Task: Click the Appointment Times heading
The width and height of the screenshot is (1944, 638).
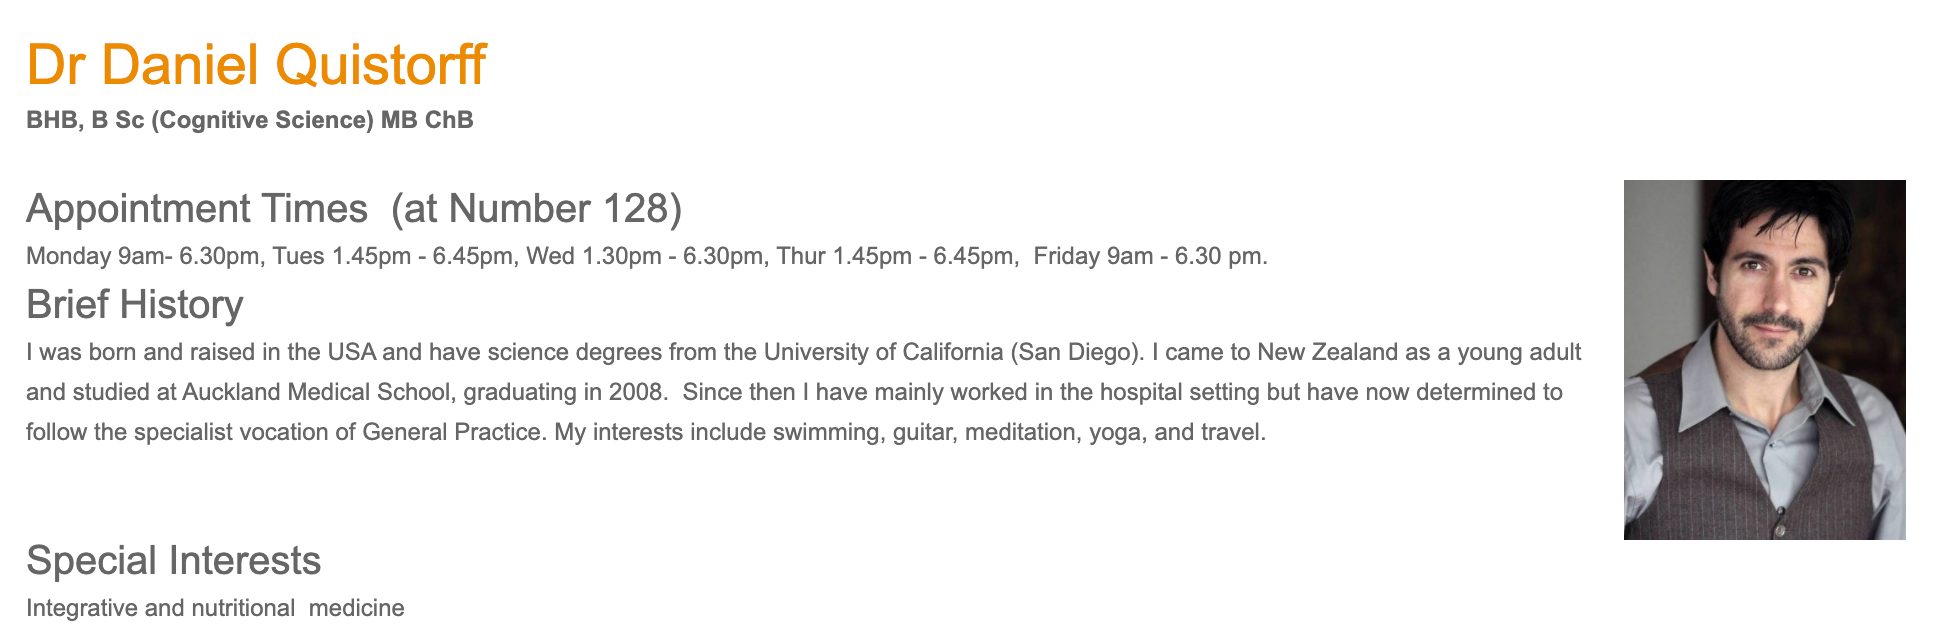Action: click(x=197, y=208)
